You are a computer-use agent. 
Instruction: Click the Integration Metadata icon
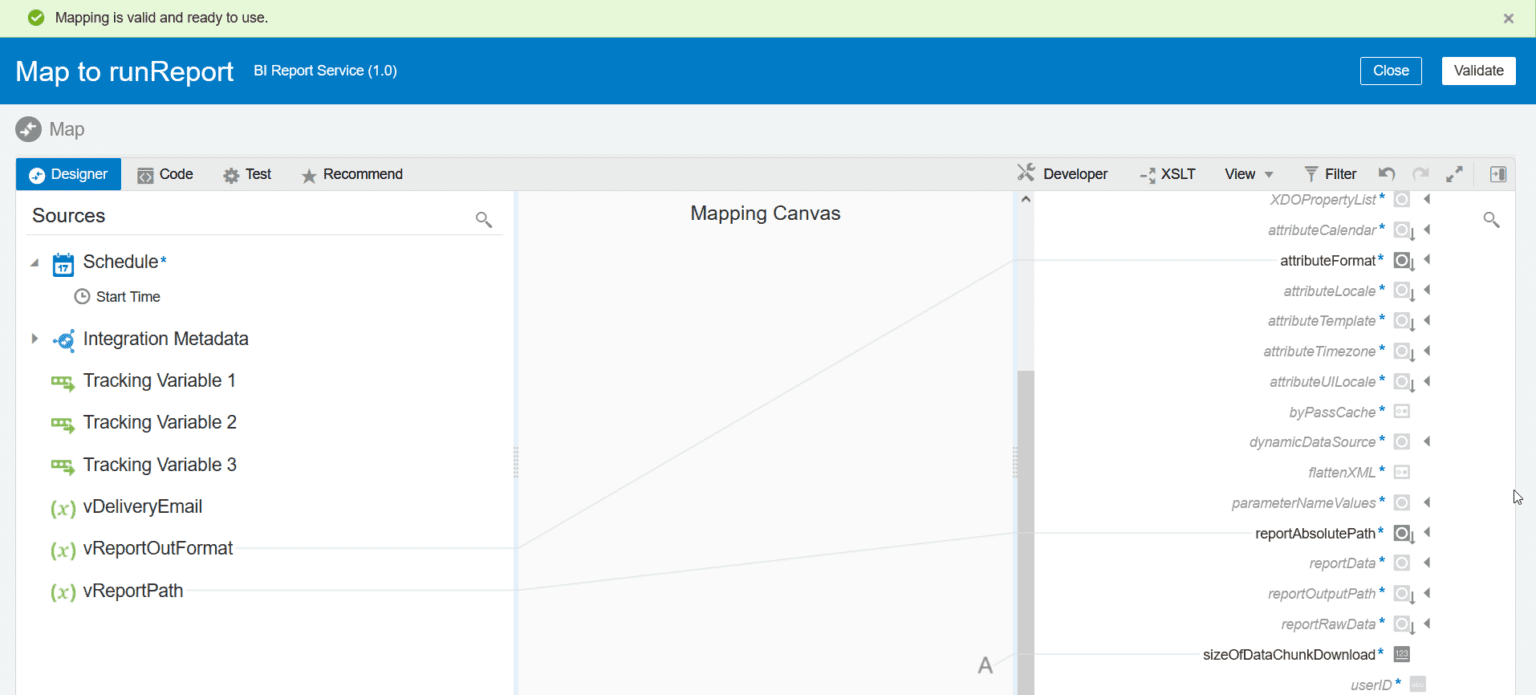point(63,339)
